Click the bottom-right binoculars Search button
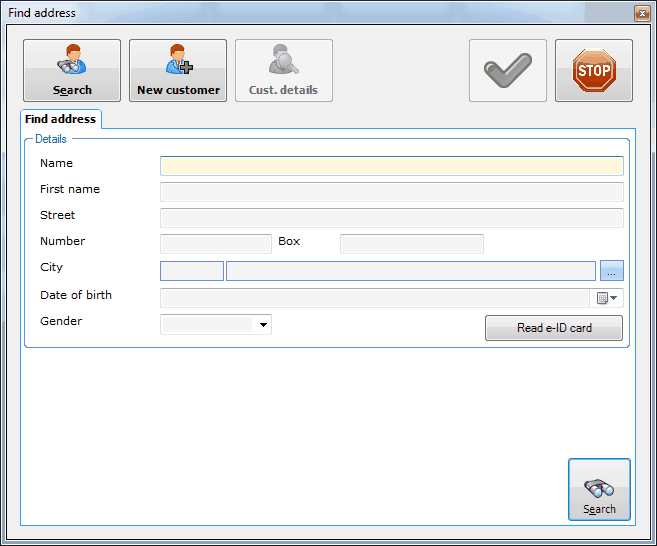This screenshot has height=546, width=657. [599, 490]
